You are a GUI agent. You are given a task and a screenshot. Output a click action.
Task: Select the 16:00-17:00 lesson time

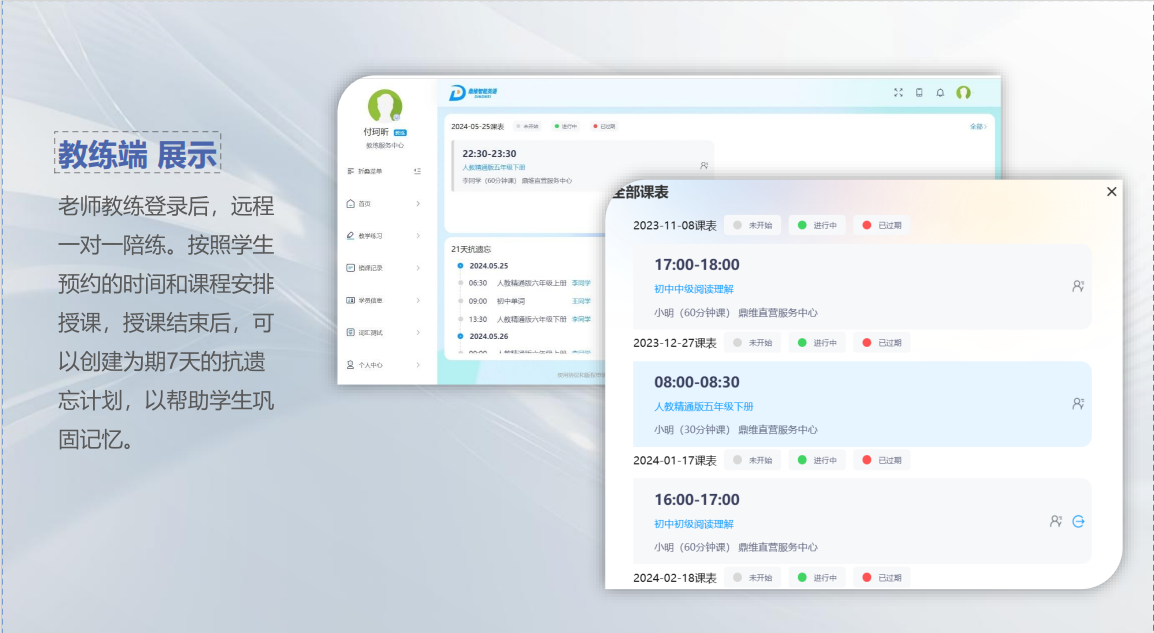tap(697, 500)
